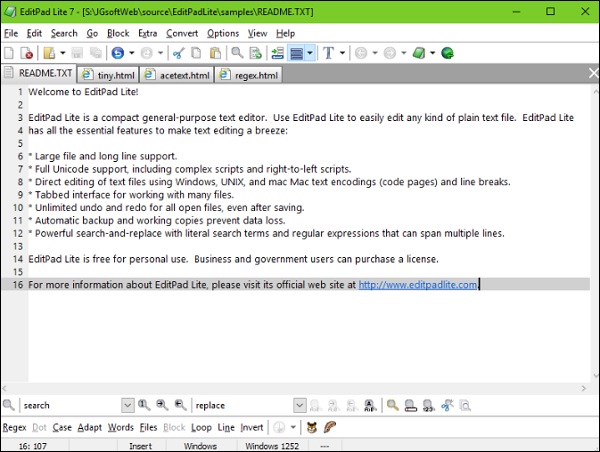
Task: Toggle the Regex search option
Action: pos(13,427)
